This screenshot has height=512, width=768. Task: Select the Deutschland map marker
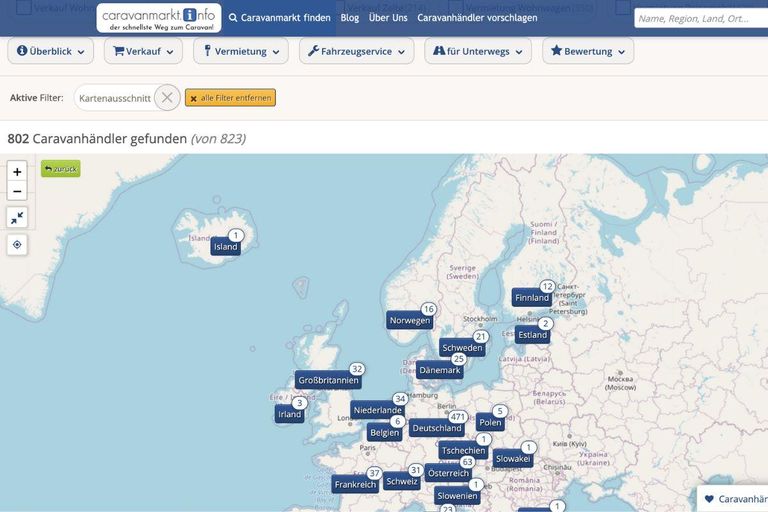click(437, 428)
